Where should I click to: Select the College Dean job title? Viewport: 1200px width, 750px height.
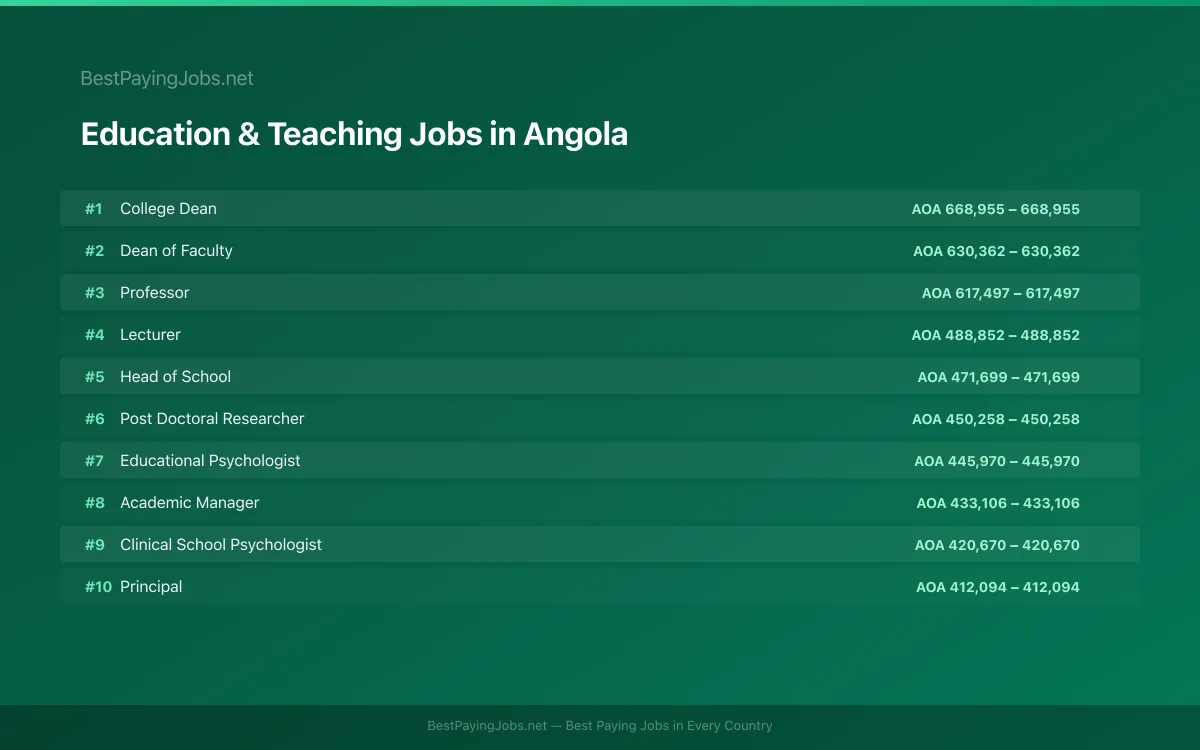click(x=168, y=209)
